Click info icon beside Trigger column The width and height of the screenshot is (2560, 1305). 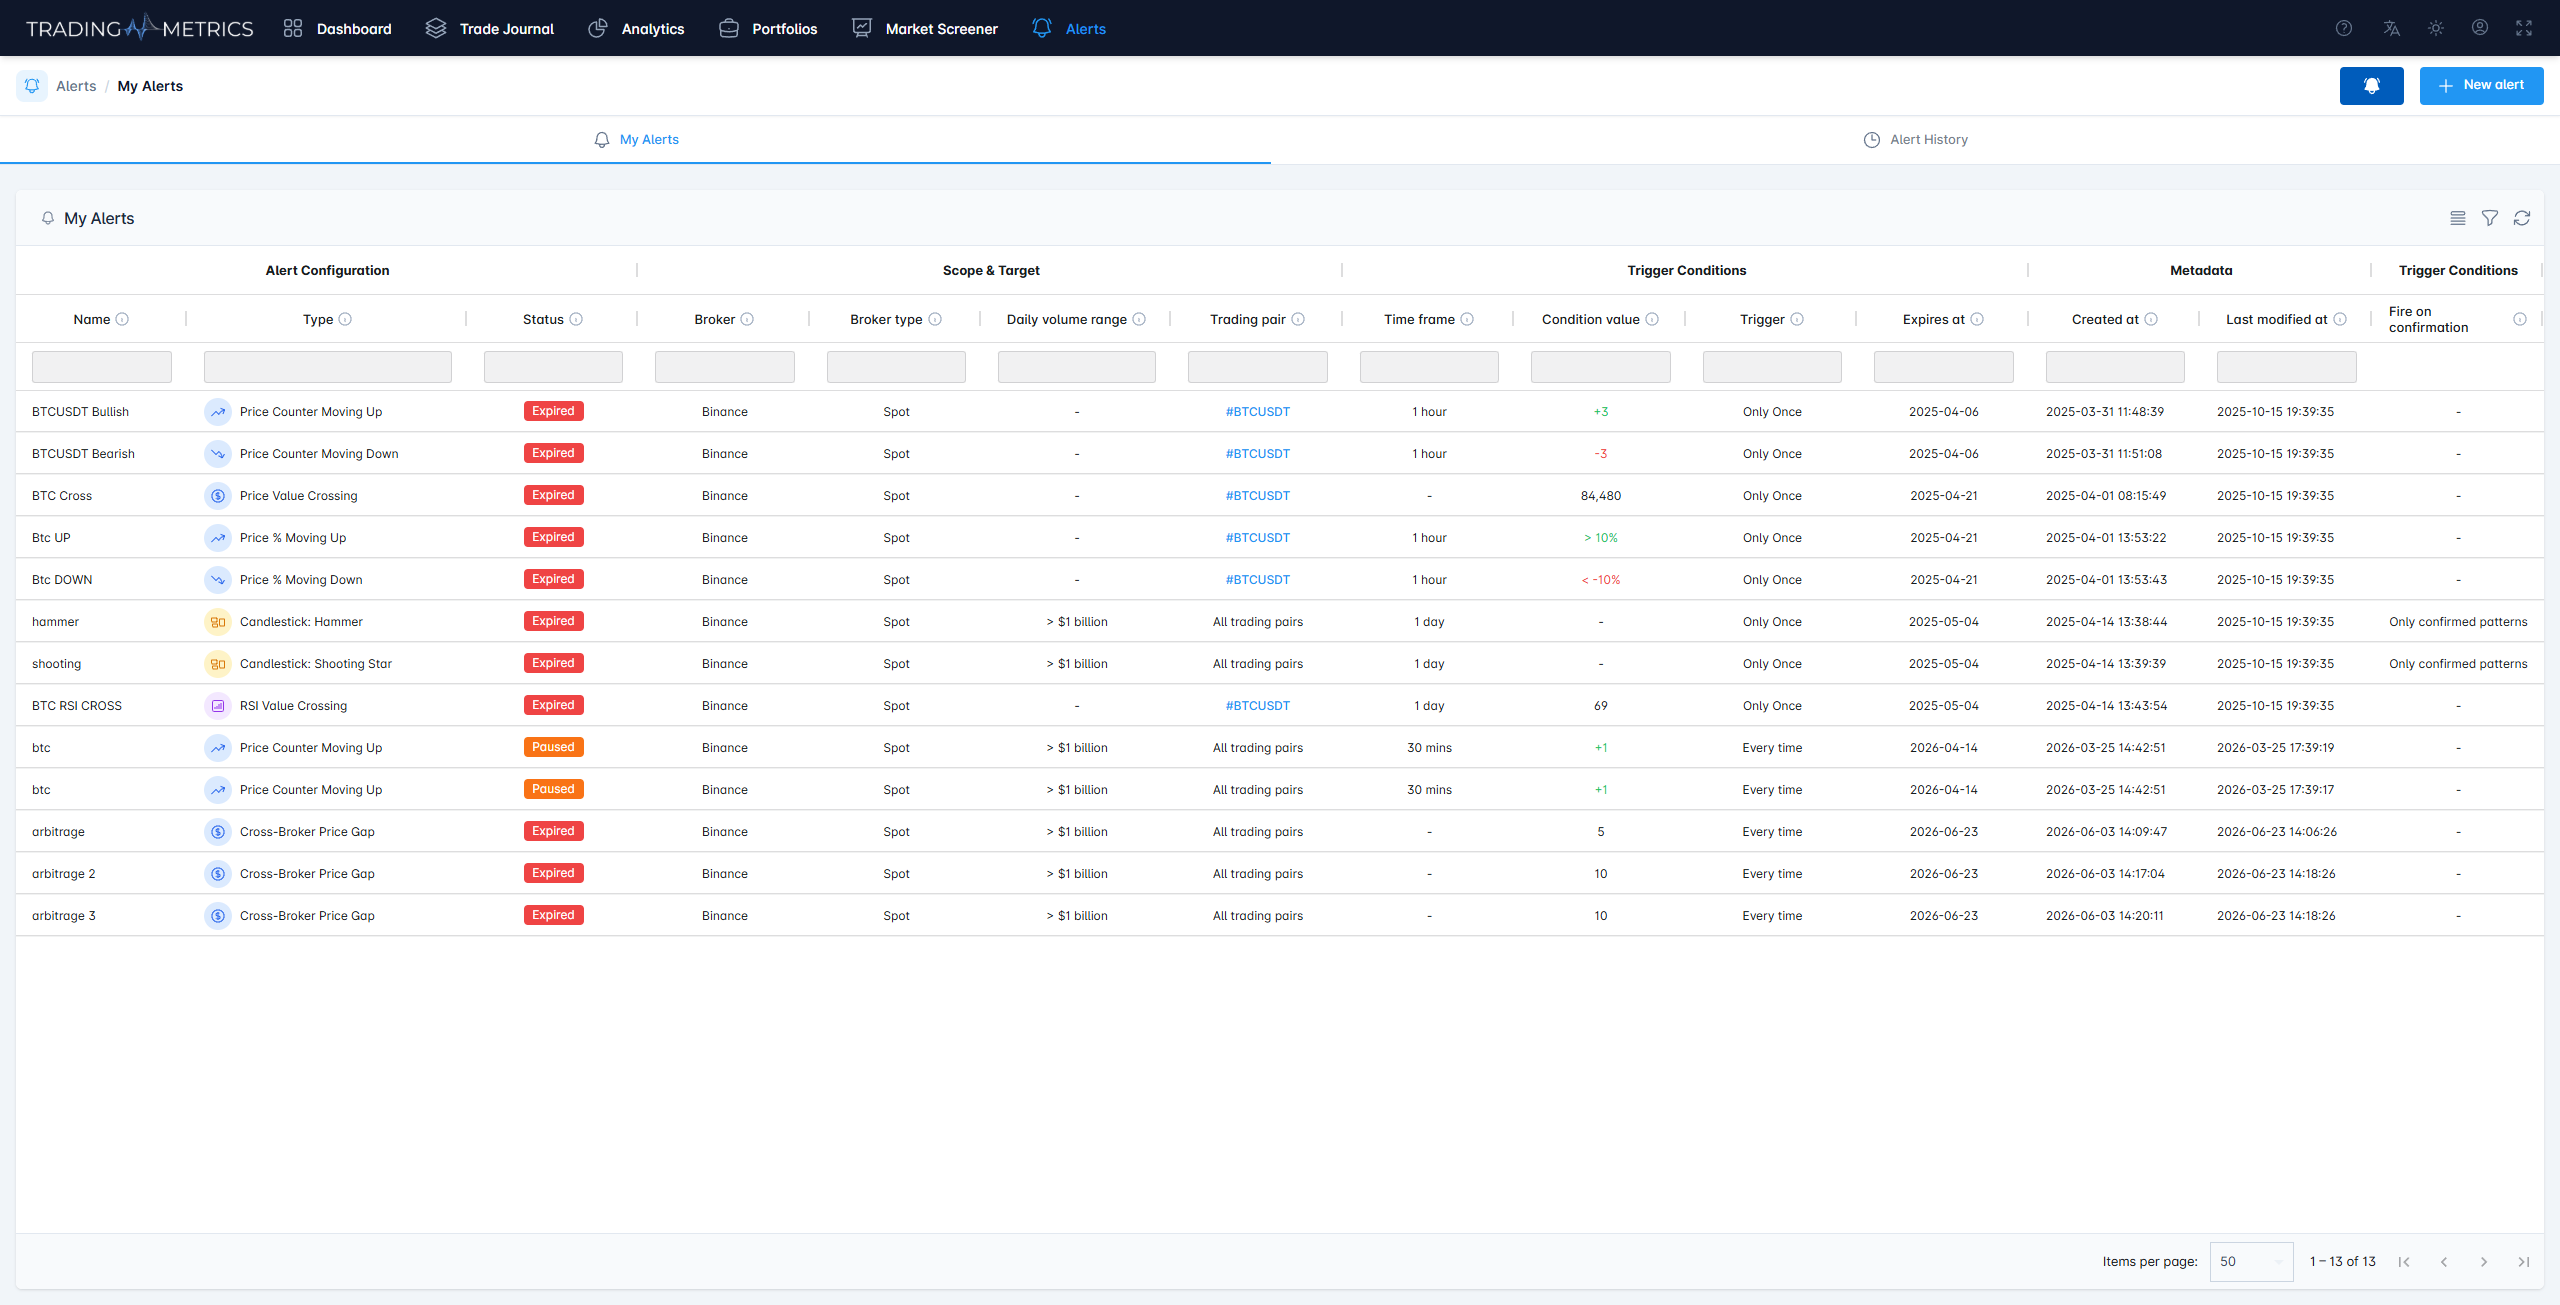1797,319
